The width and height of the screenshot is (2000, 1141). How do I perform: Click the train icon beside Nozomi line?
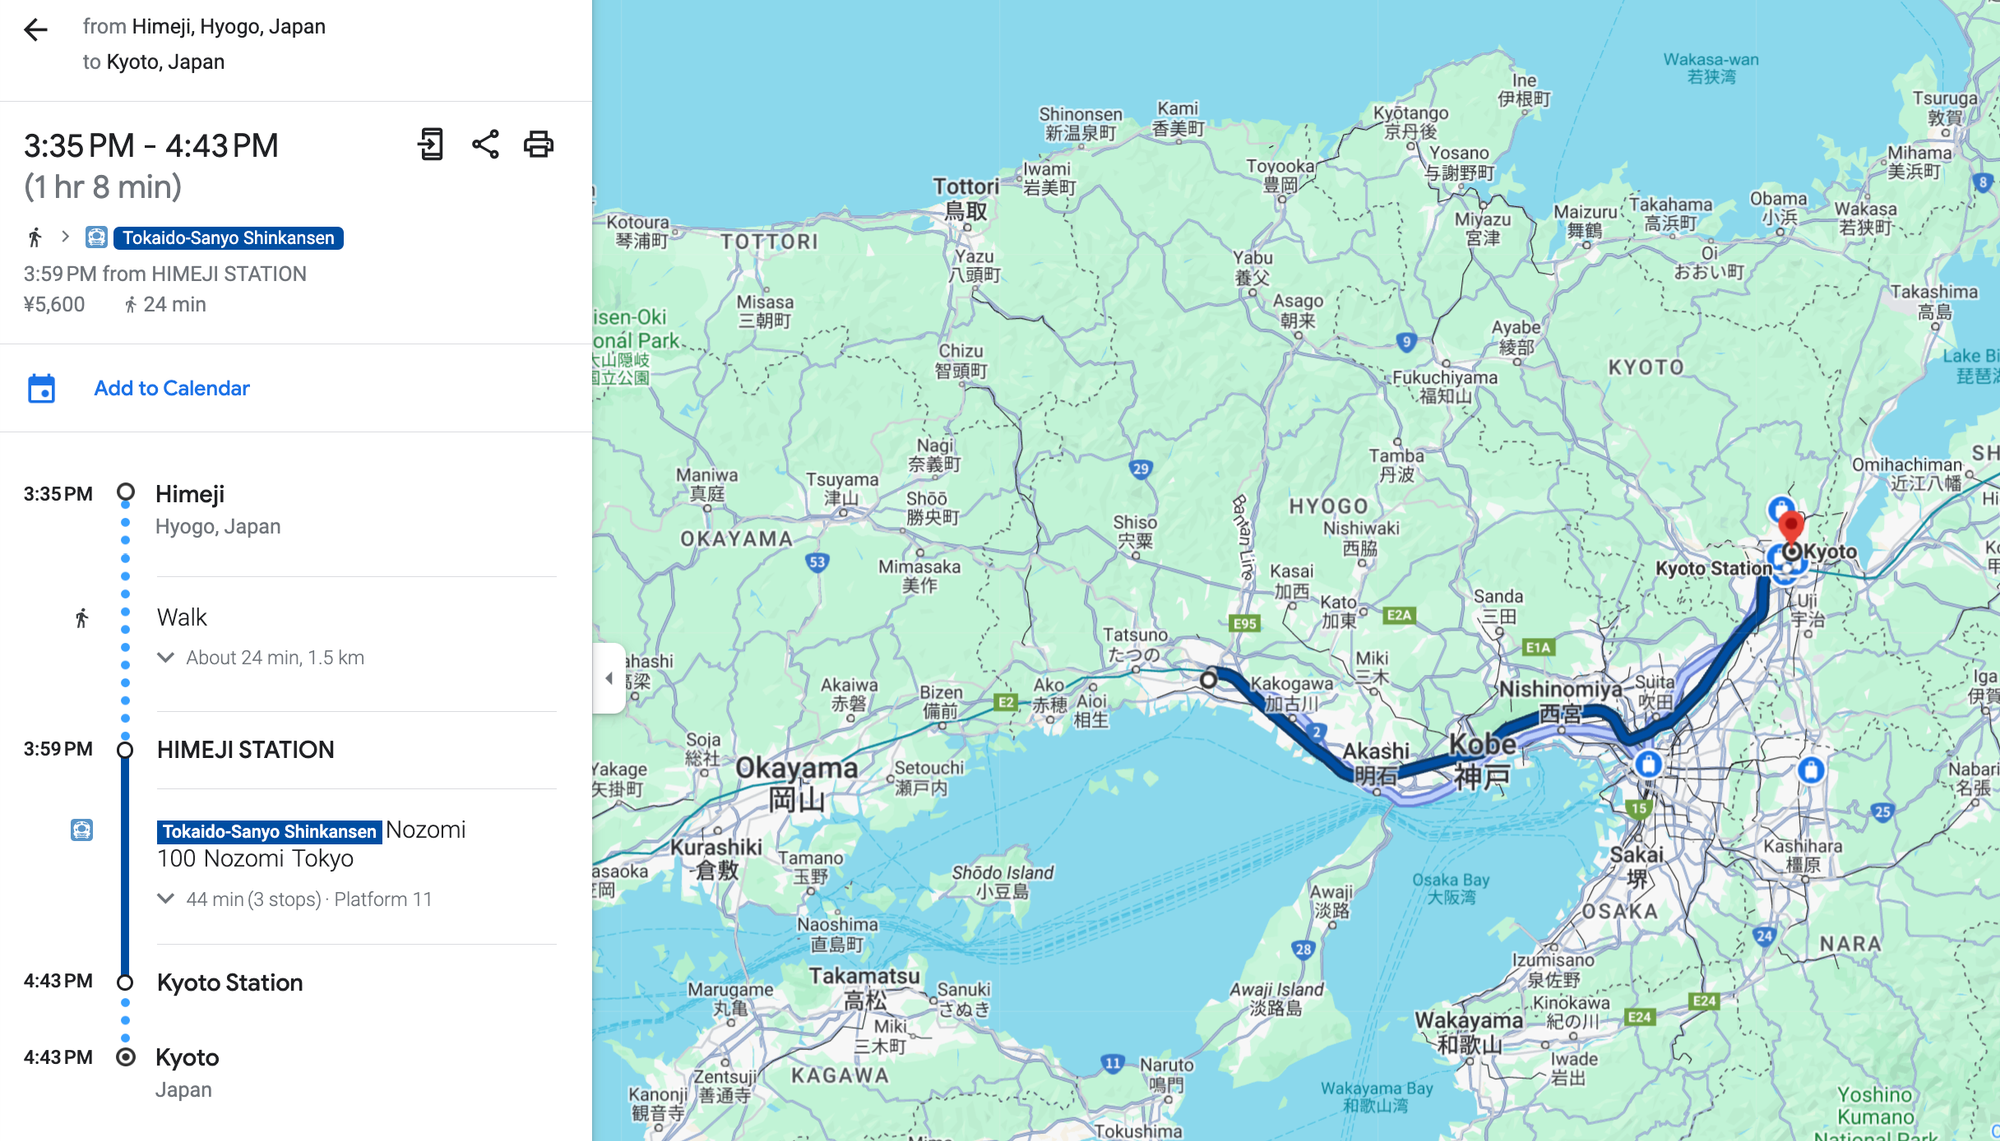(82, 830)
